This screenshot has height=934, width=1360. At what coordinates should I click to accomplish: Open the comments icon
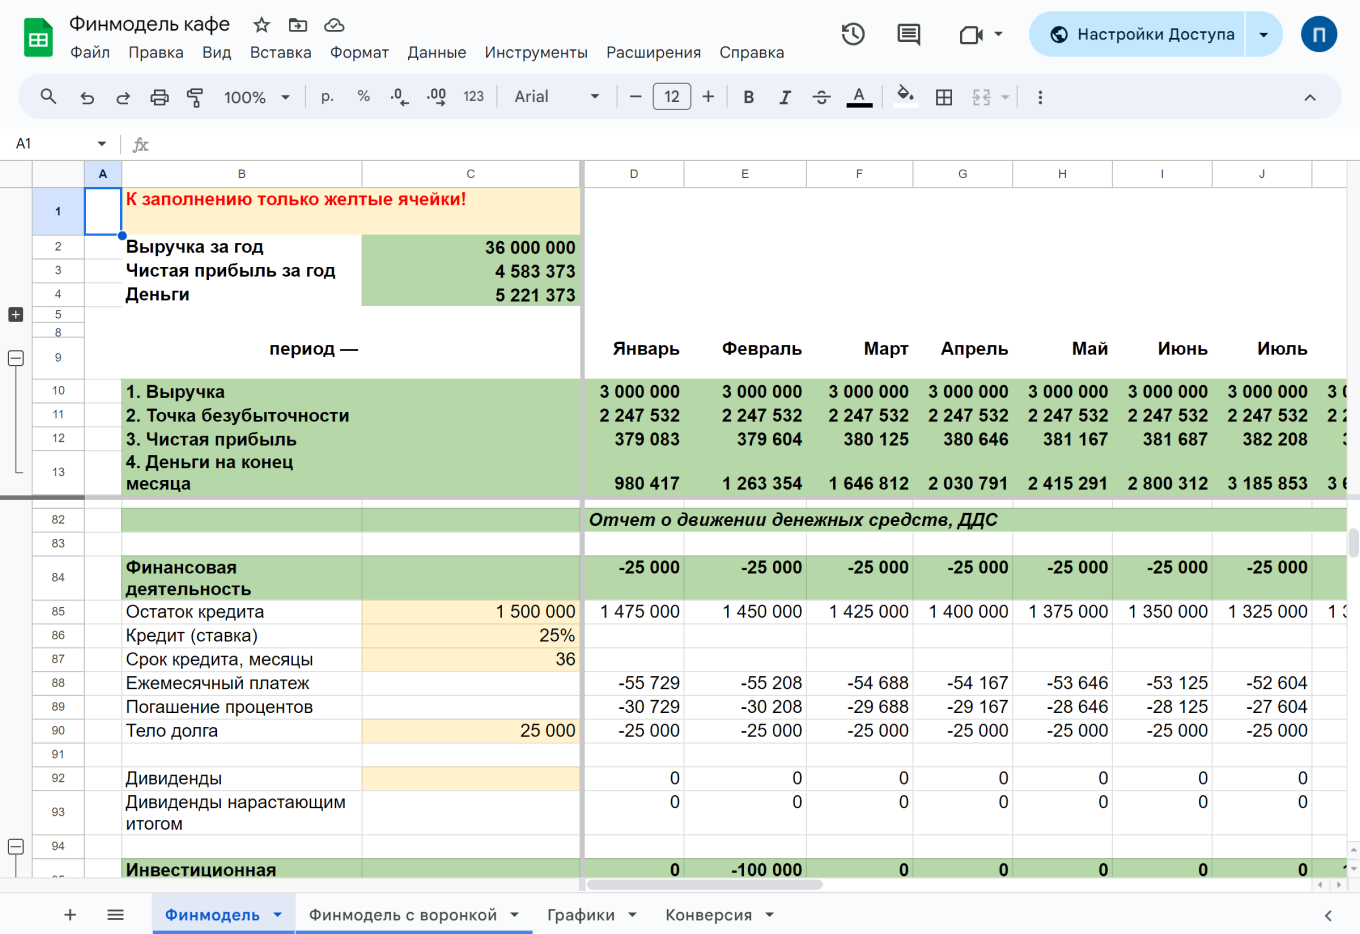(x=908, y=35)
